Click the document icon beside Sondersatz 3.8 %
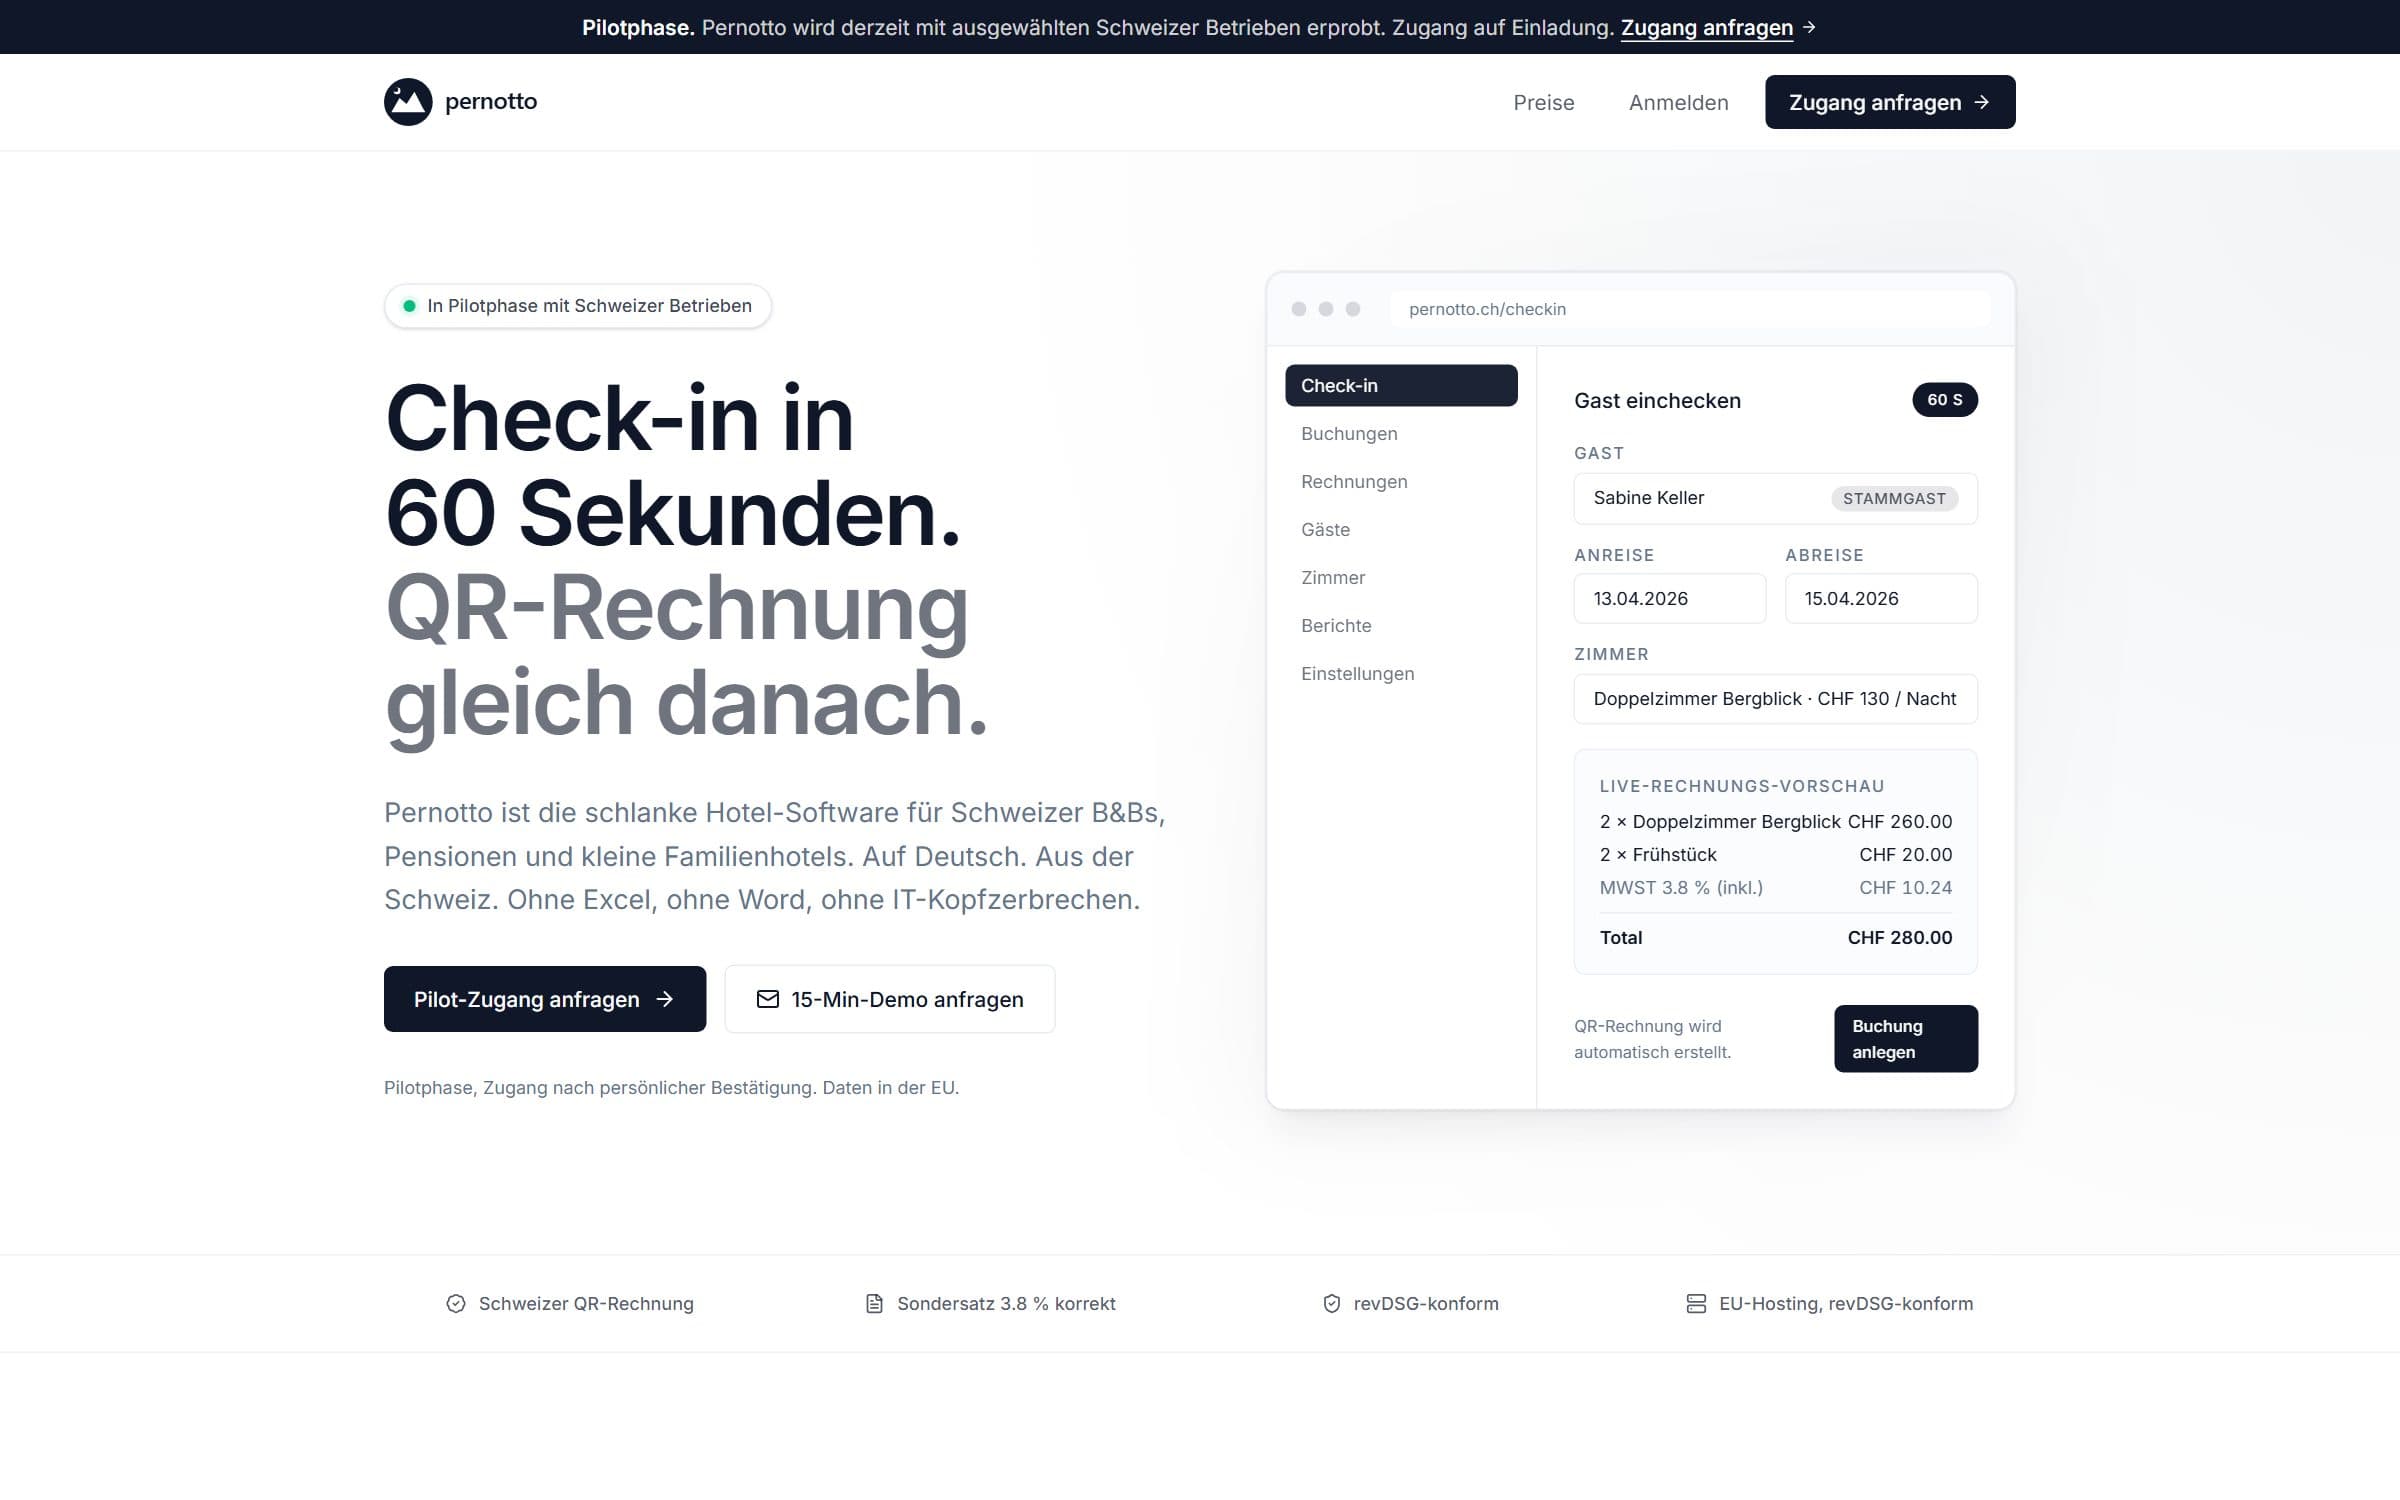2400x1500 pixels. point(874,1304)
